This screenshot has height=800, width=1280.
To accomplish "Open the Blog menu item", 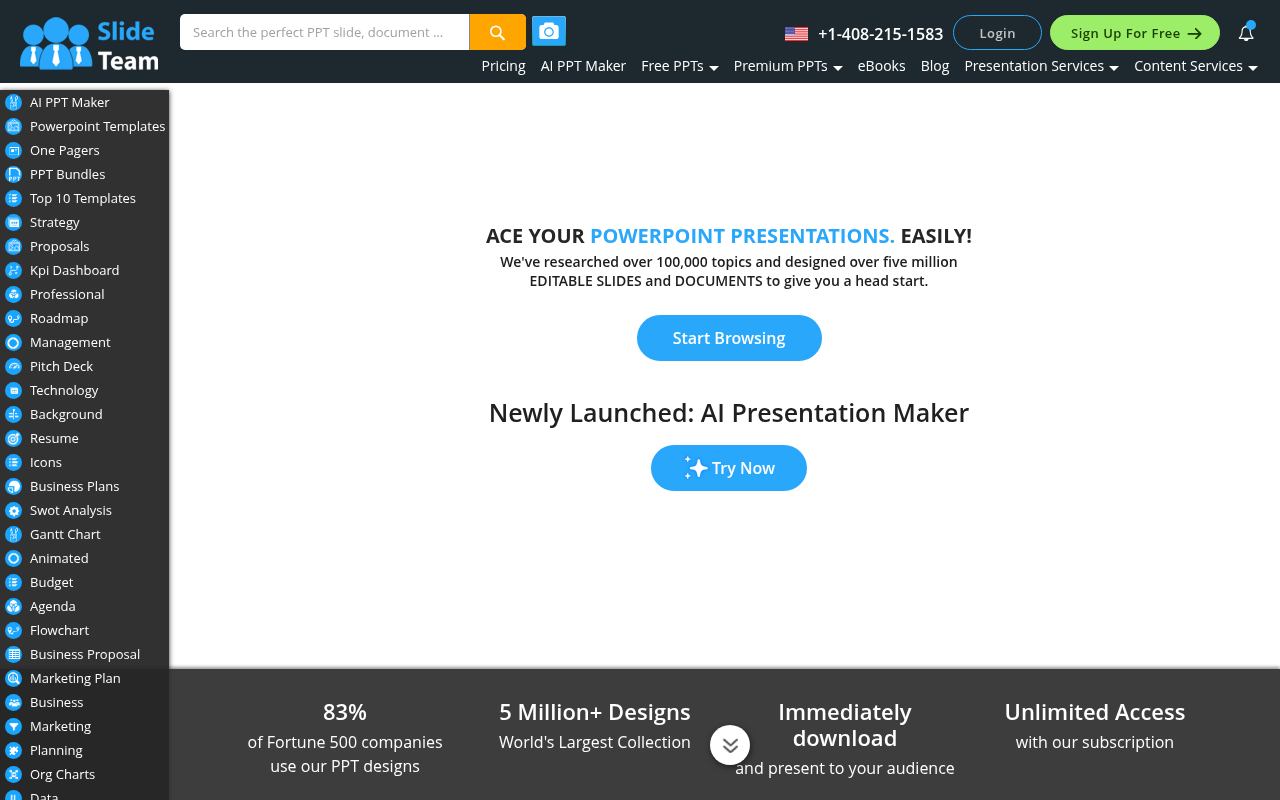I will pyautogui.click(x=934, y=66).
